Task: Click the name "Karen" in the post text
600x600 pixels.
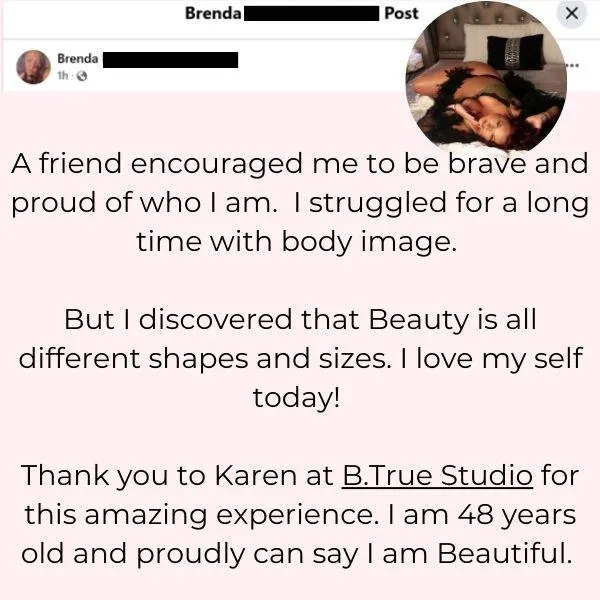Action: click(x=255, y=475)
